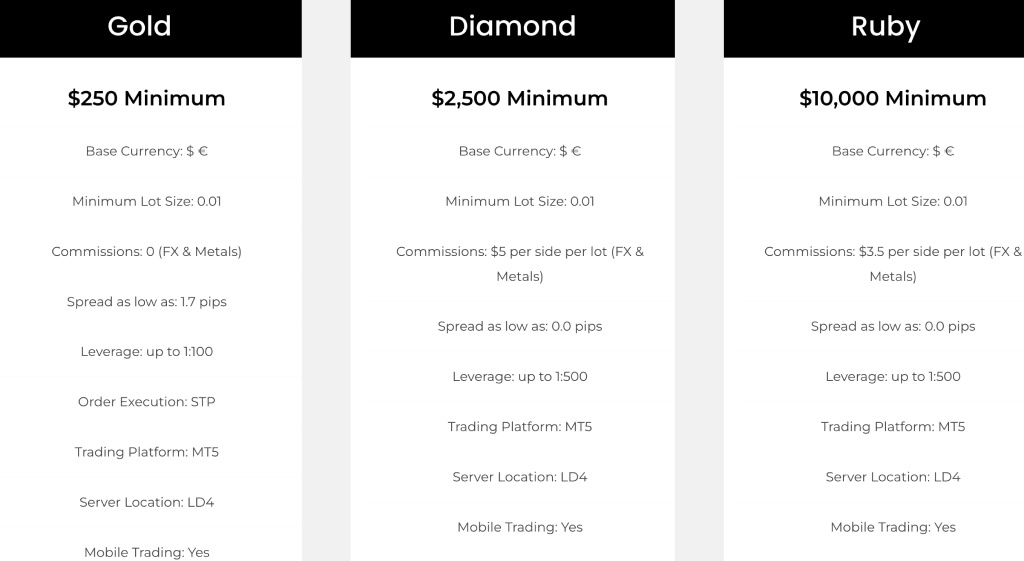Image resolution: width=1024 pixels, height=561 pixels.
Task: Click the $2,500 Minimum heading
Action: (x=520, y=98)
